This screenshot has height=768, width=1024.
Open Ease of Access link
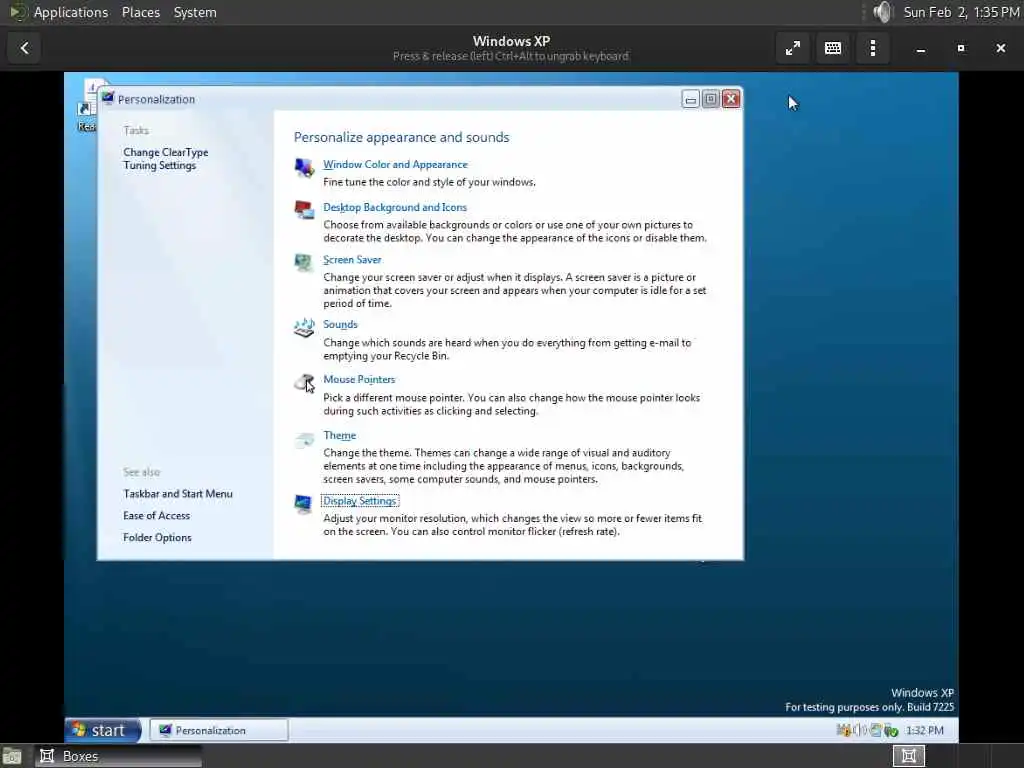(157, 515)
